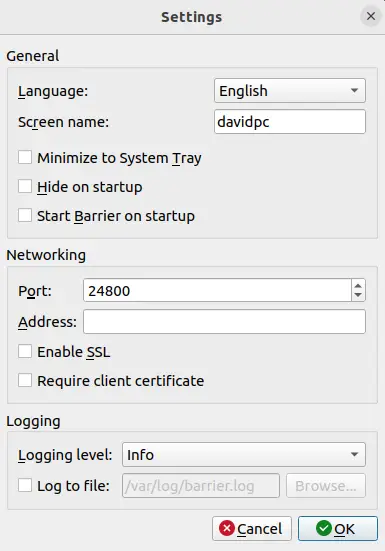The height and width of the screenshot is (551, 385).
Task: Click the Address label
Action: pos(47,322)
